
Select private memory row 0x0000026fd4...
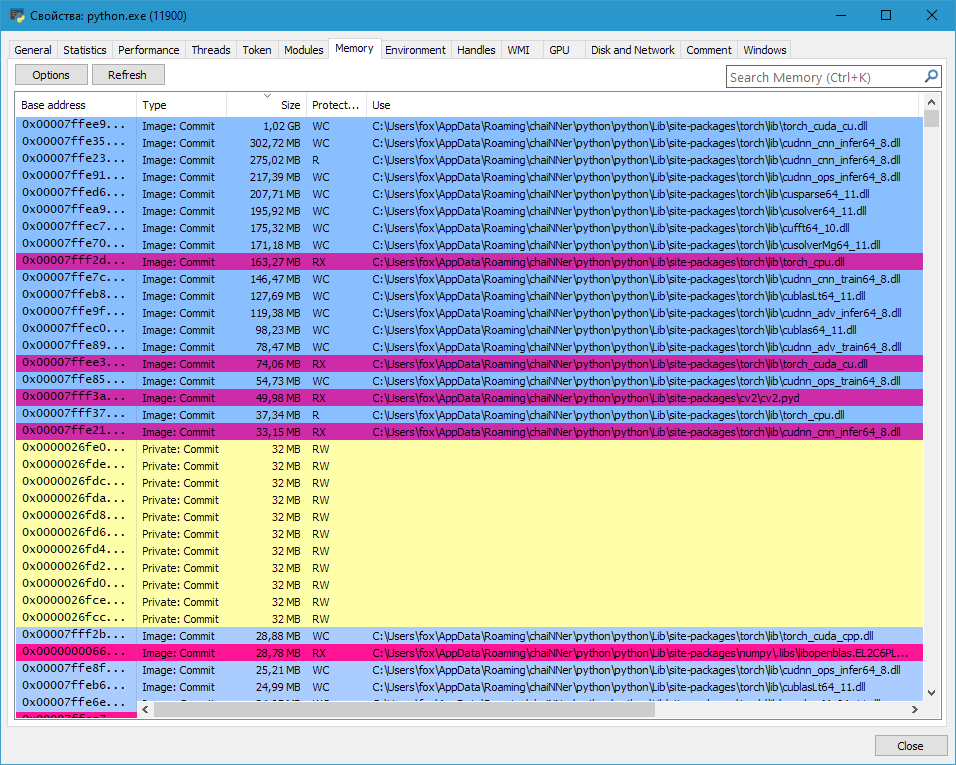tap(469, 551)
